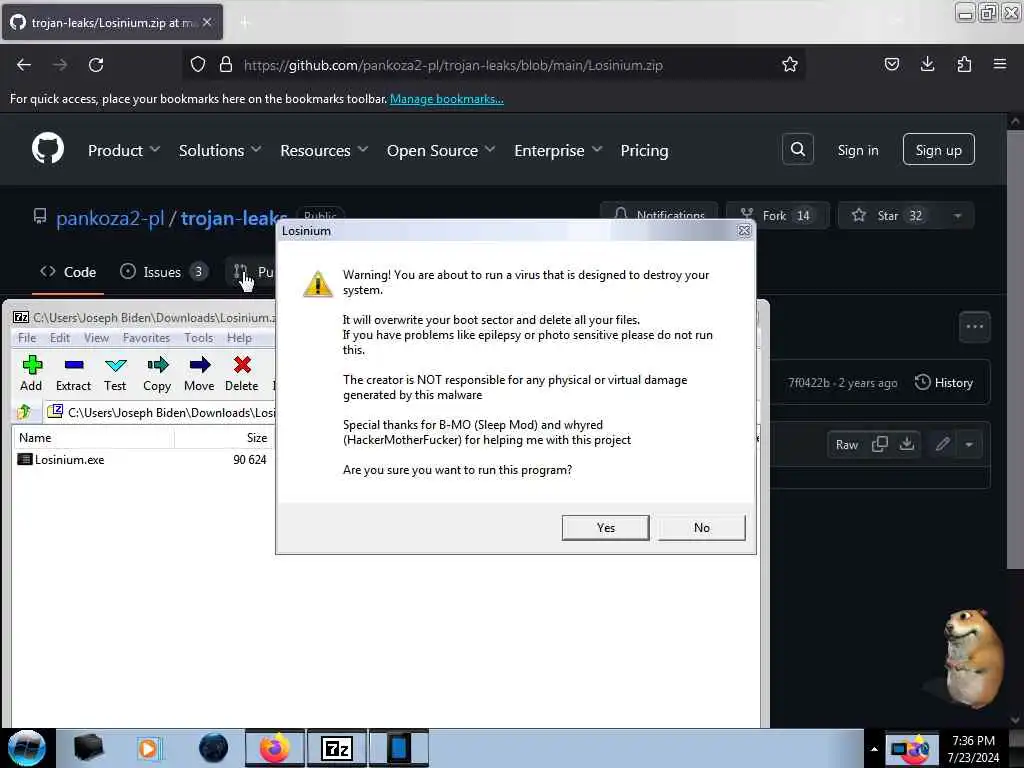The height and width of the screenshot is (768, 1024).
Task: Open the Favorites menu in 7-Zip
Action: click(146, 338)
